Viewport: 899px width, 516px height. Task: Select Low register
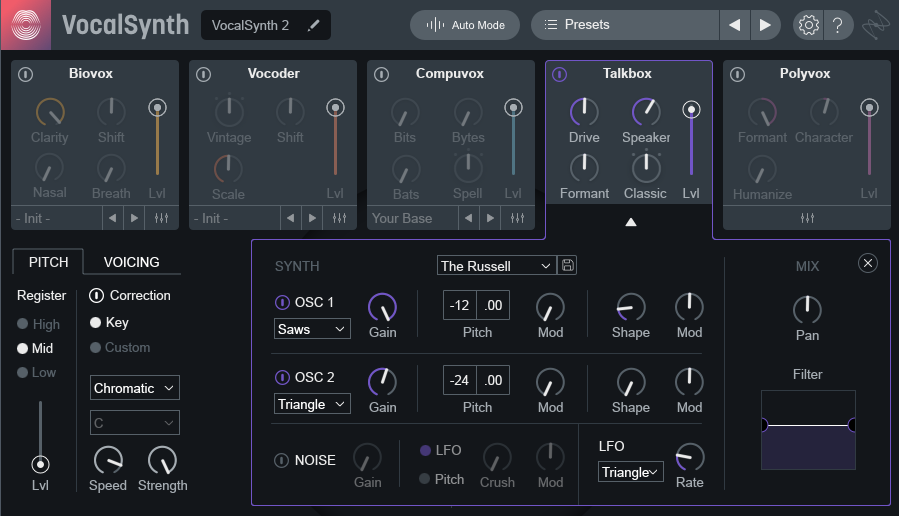pos(22,372)
